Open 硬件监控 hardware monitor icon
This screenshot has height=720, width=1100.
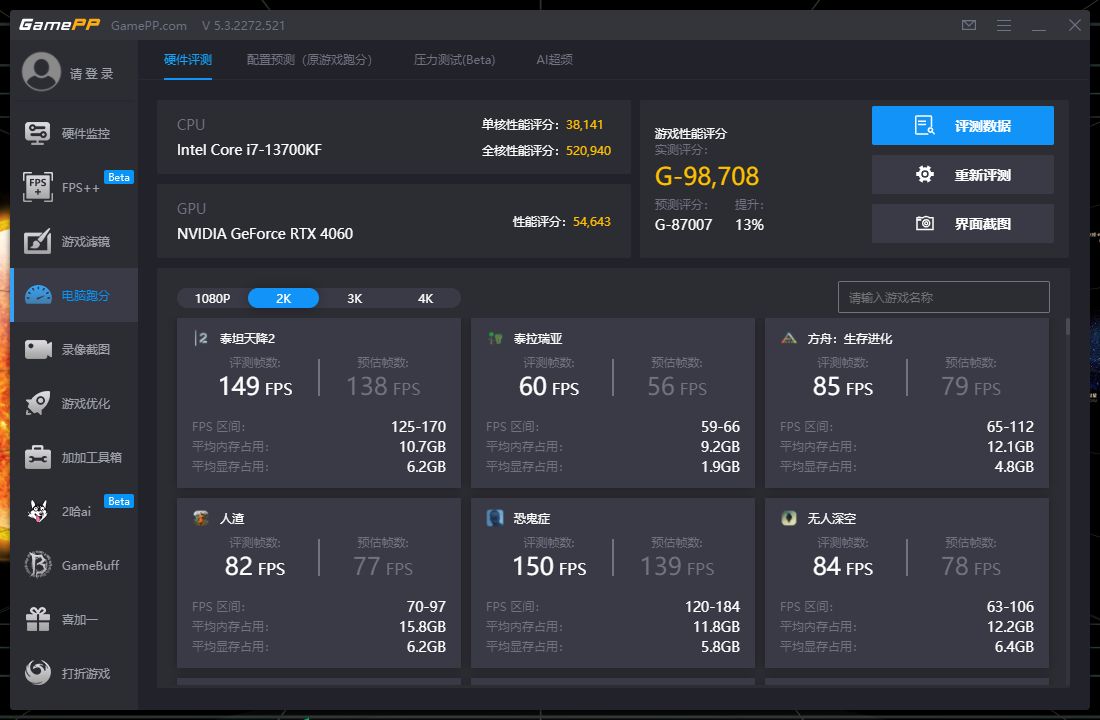click(38, 133)
